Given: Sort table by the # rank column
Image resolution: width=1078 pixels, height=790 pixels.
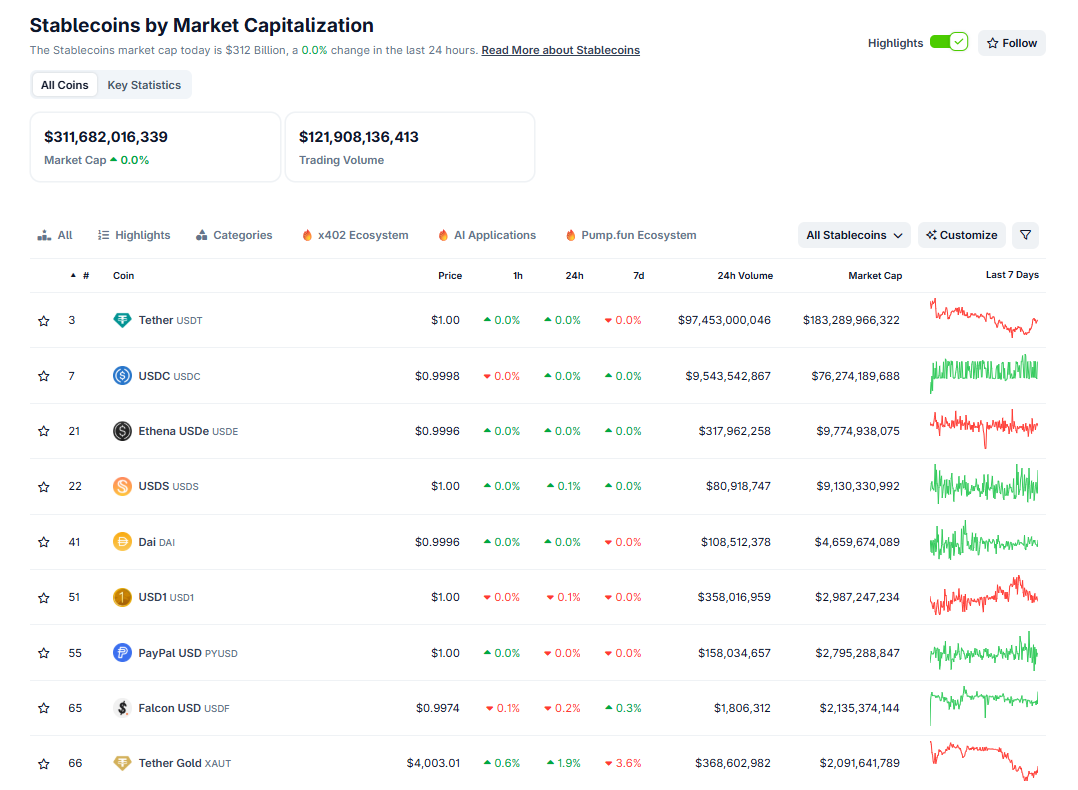Looking at the screenshot, I should pyautogui.click(x=85, y=275).
